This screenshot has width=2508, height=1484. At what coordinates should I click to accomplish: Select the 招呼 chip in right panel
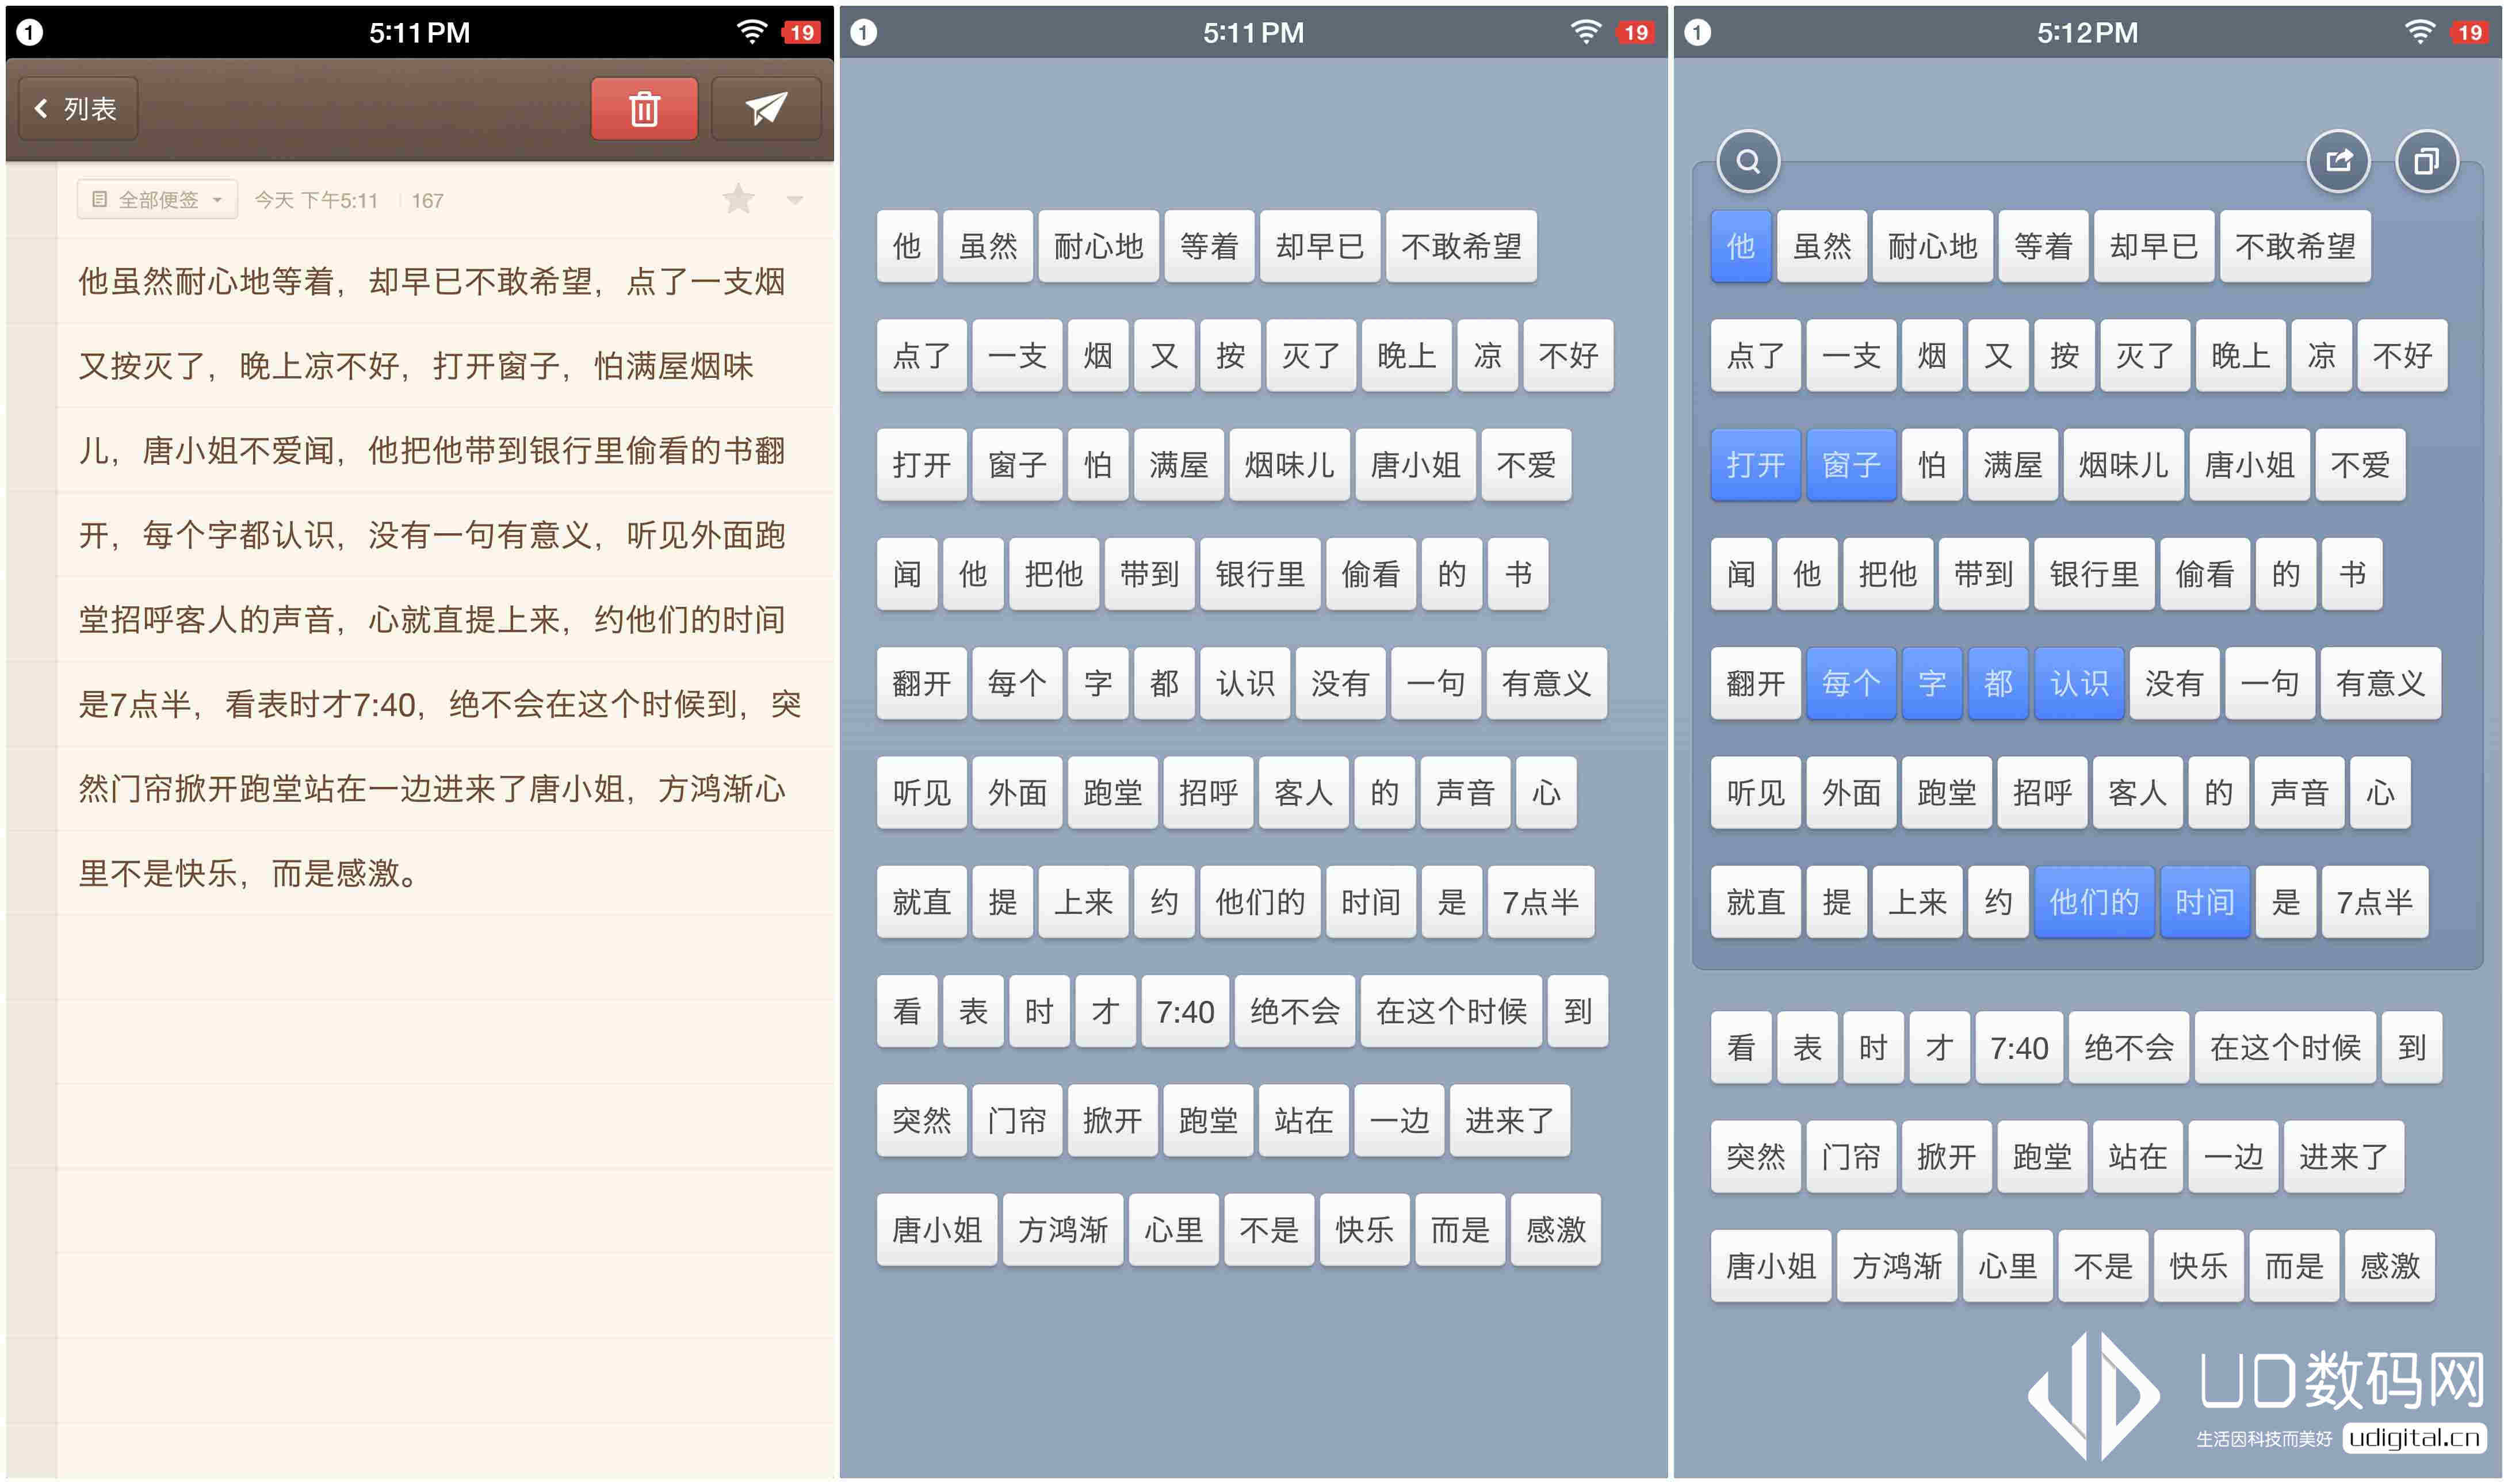(2042, 793)
